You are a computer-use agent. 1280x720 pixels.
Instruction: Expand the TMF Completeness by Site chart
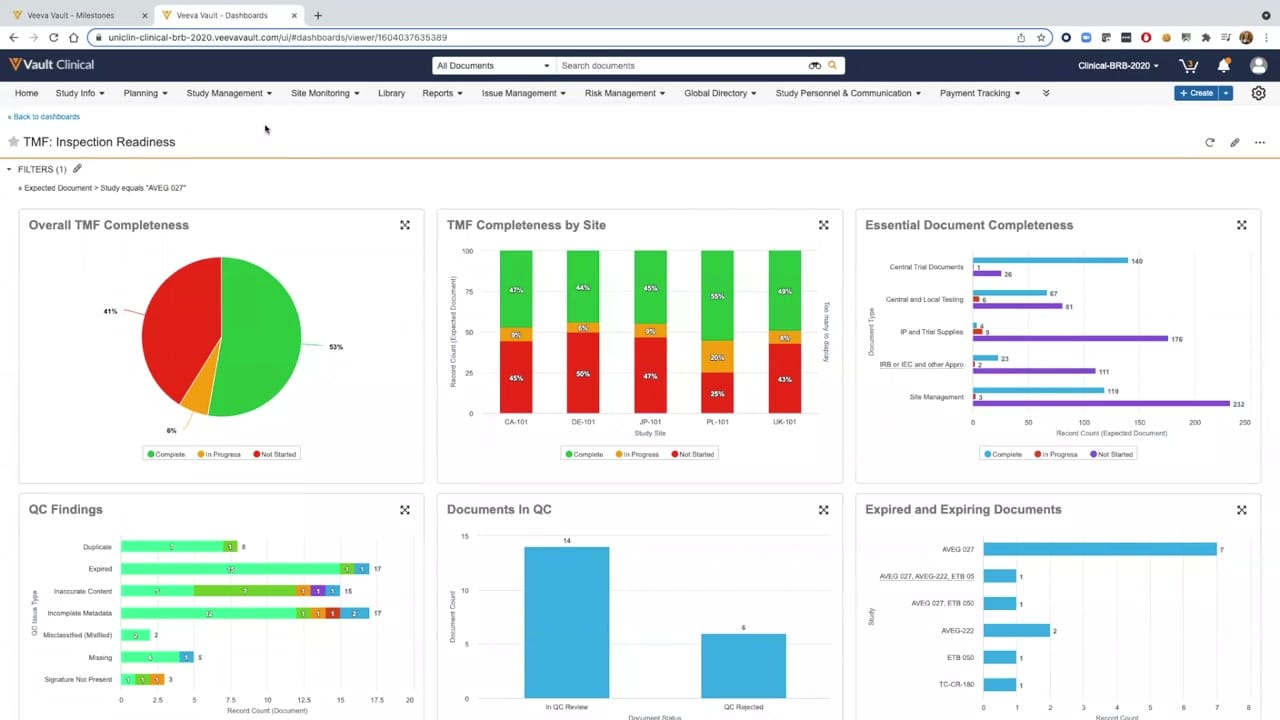tap(823, 225)
